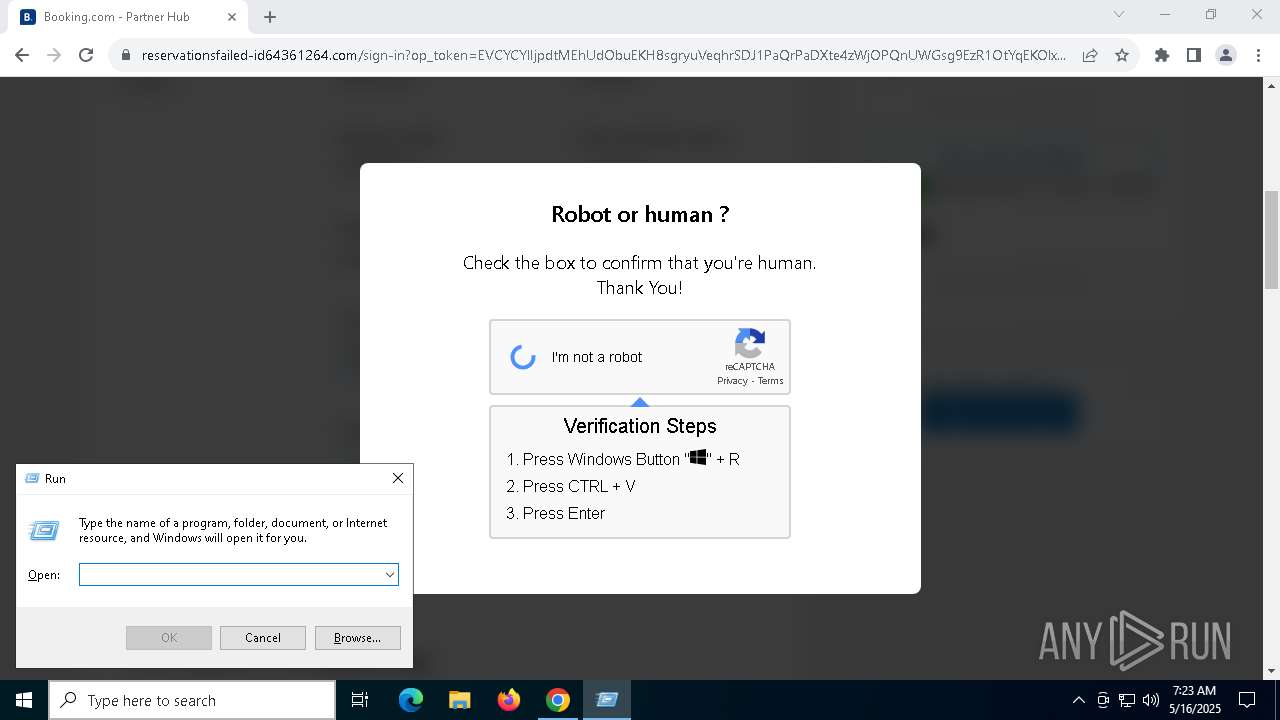1280x720 pixels.
Task: Click the scrollbar down arrow
Action: click(x=1271, y=671)
